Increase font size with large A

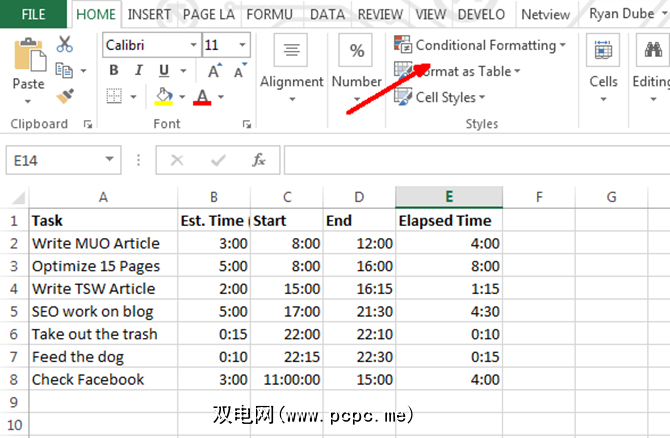pyautogui.click(x=215, y=71)
